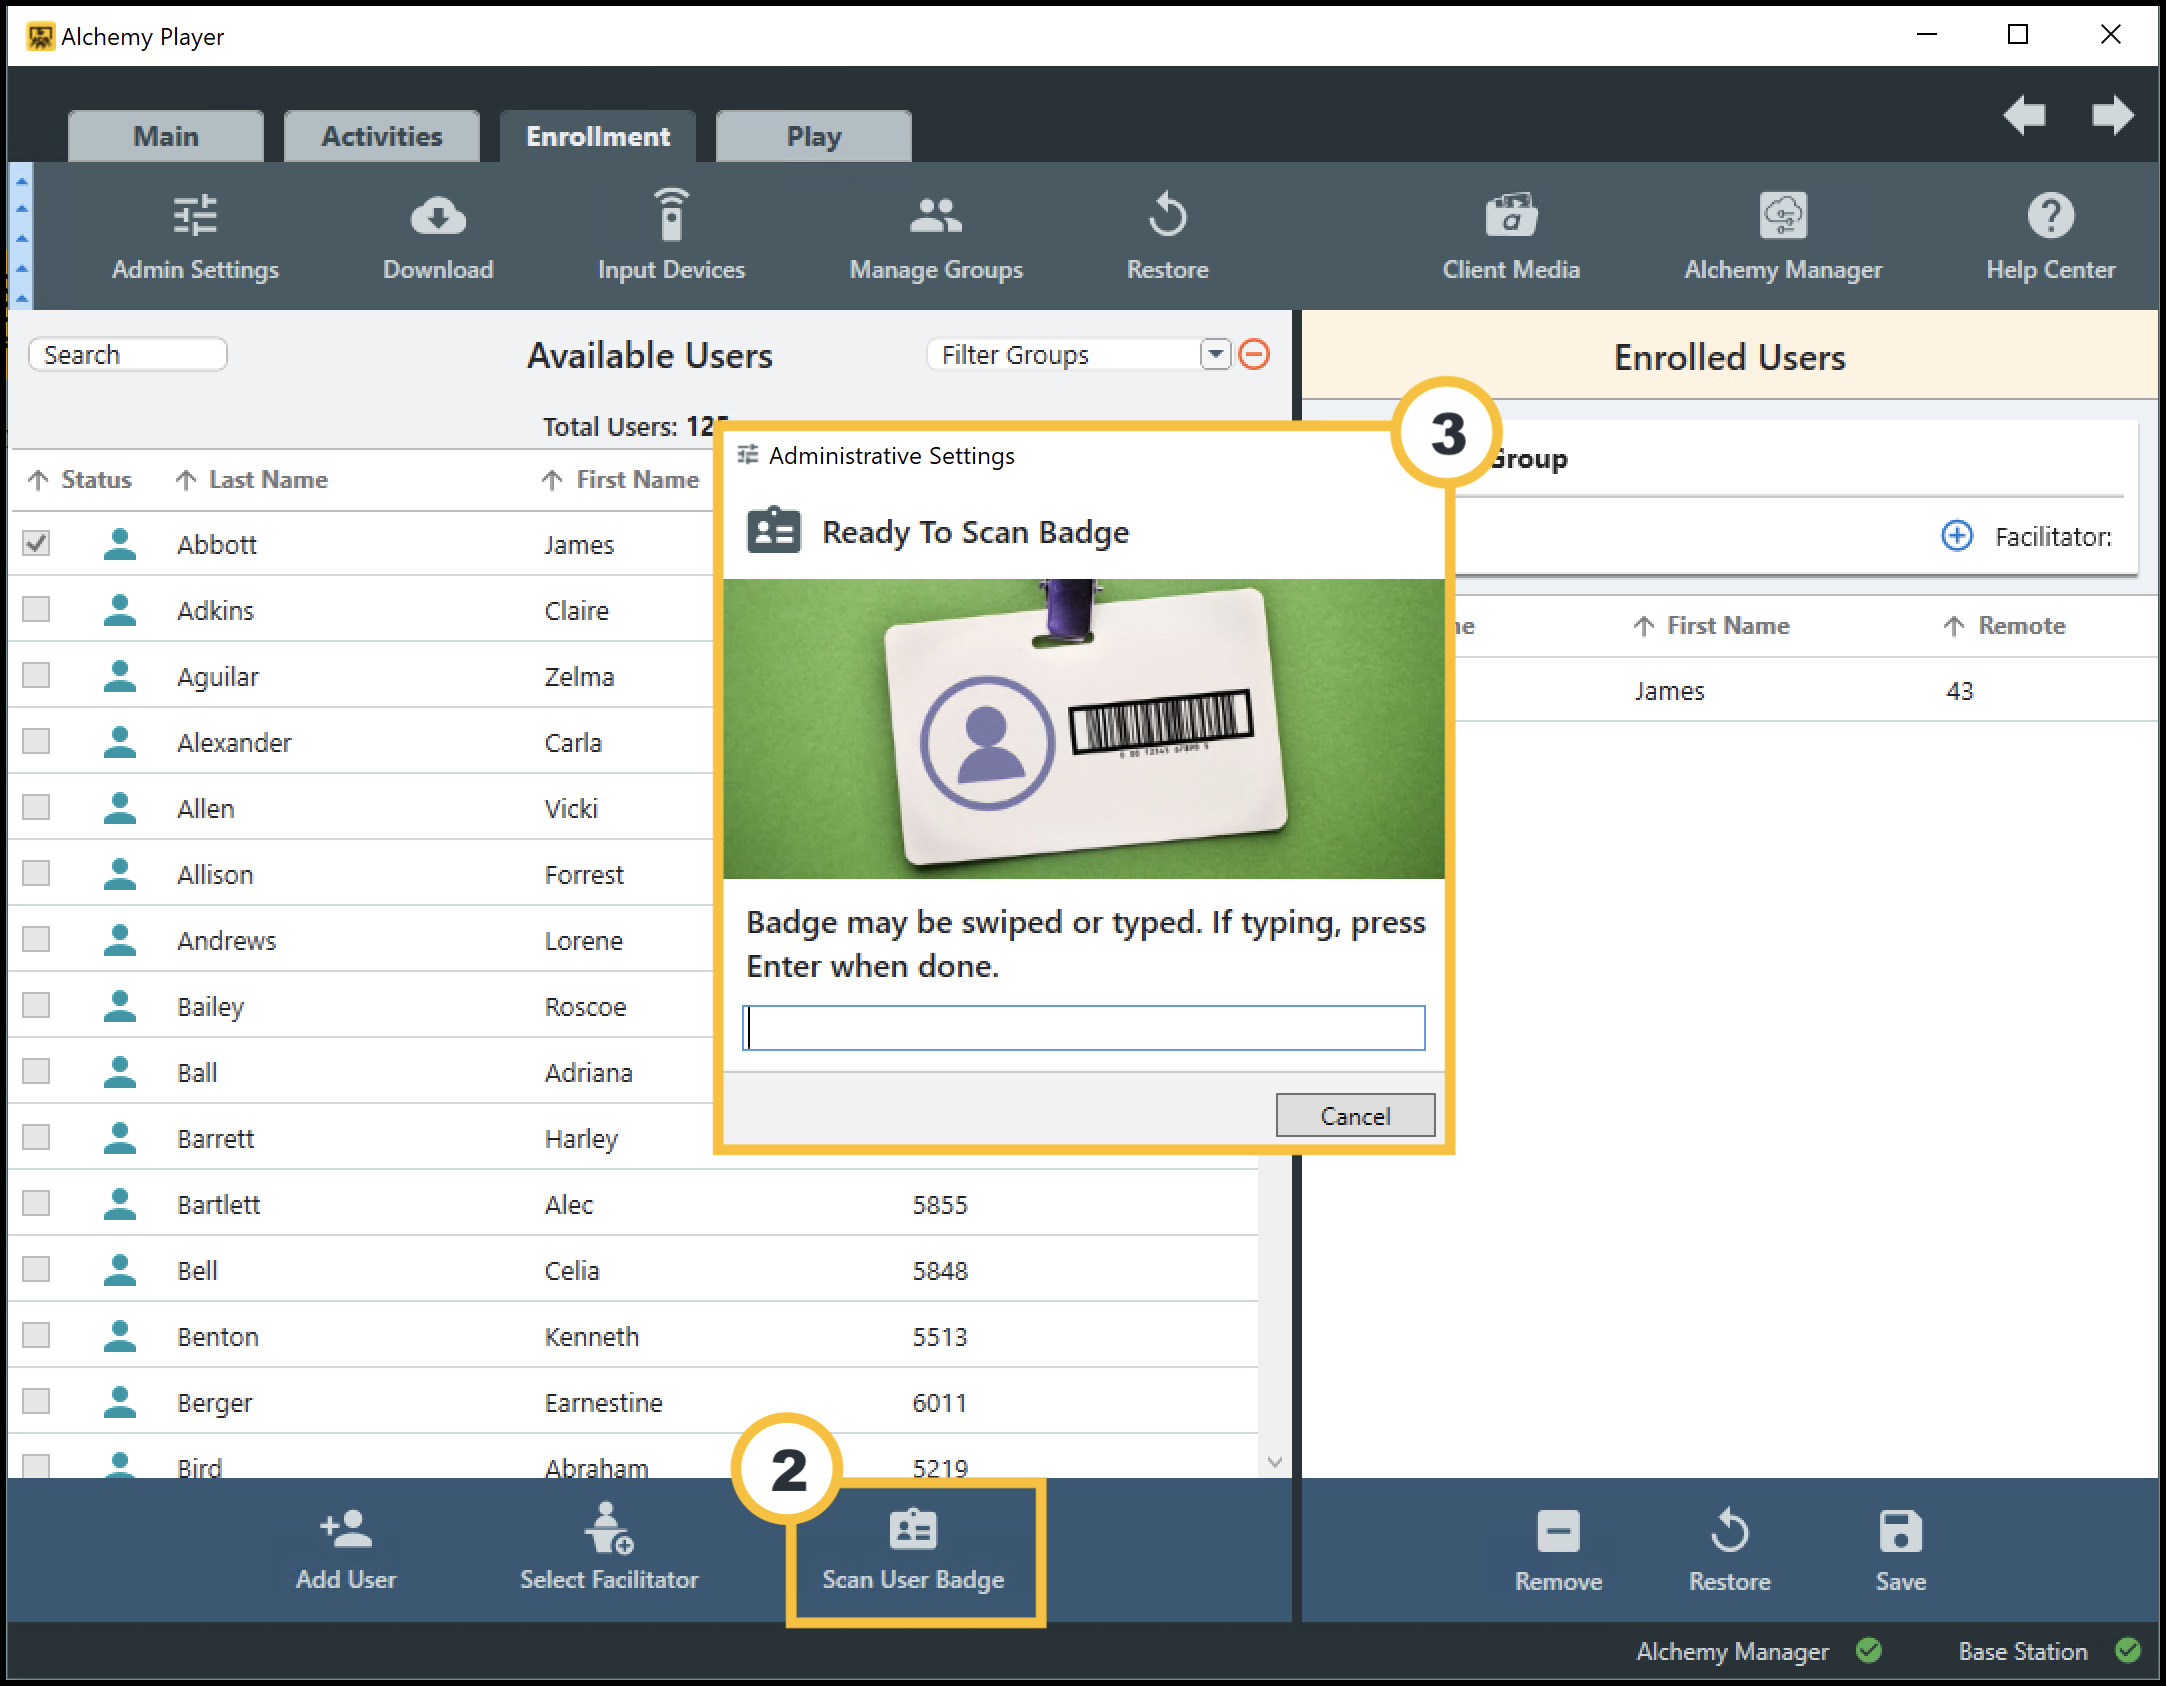
Task: Clear group filter with red minus icon
Action: (1254, 354)
